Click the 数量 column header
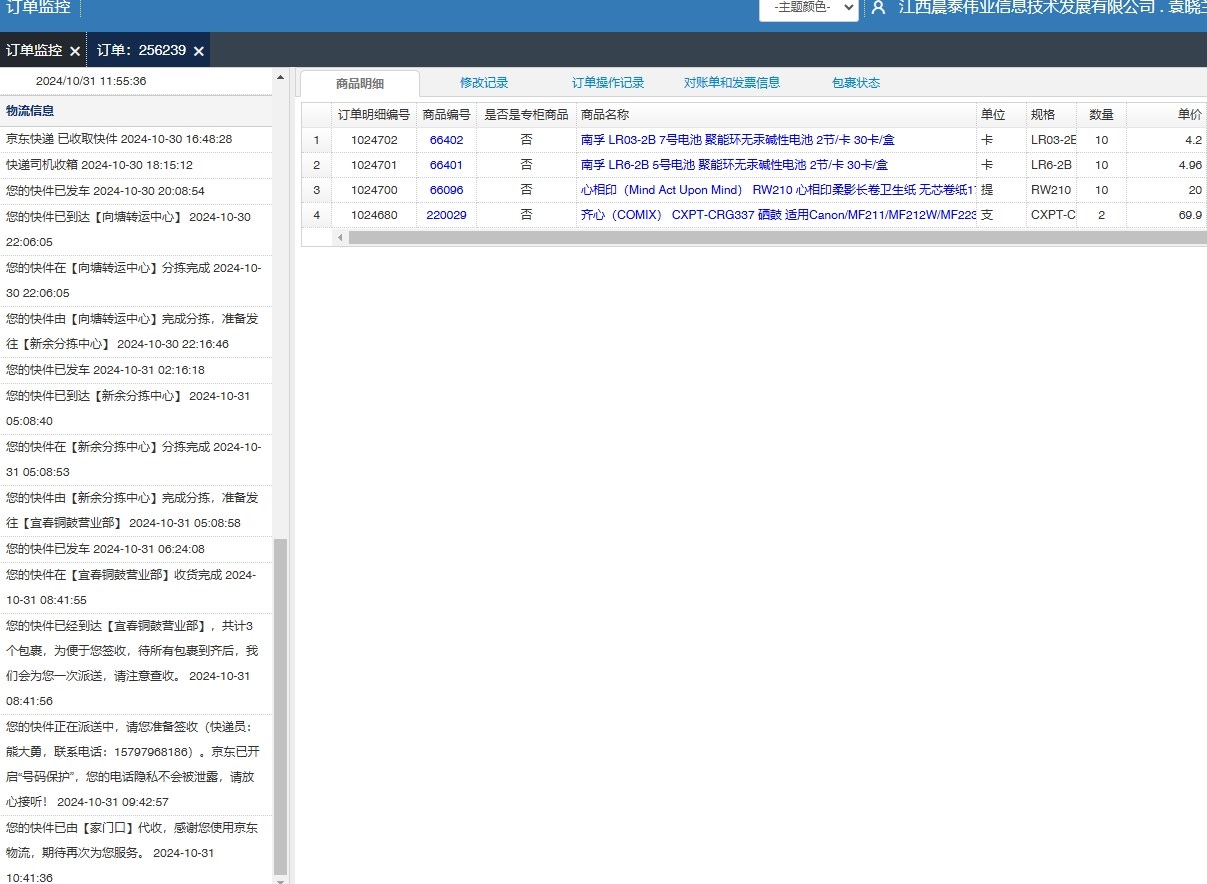Image resolution: width=1207 pixels, height=884 pixels. click(1101, 115)
